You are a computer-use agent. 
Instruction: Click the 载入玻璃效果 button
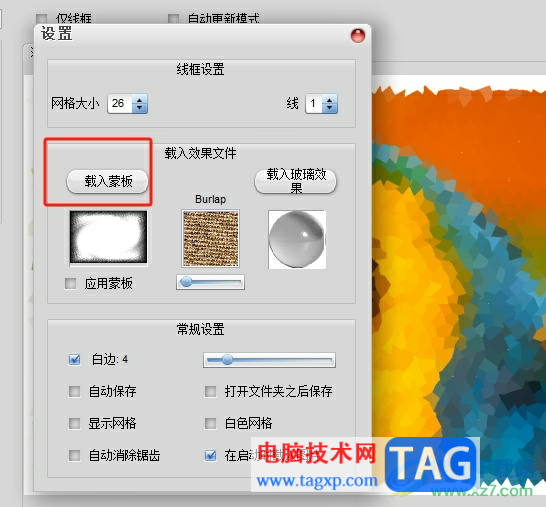296,181
